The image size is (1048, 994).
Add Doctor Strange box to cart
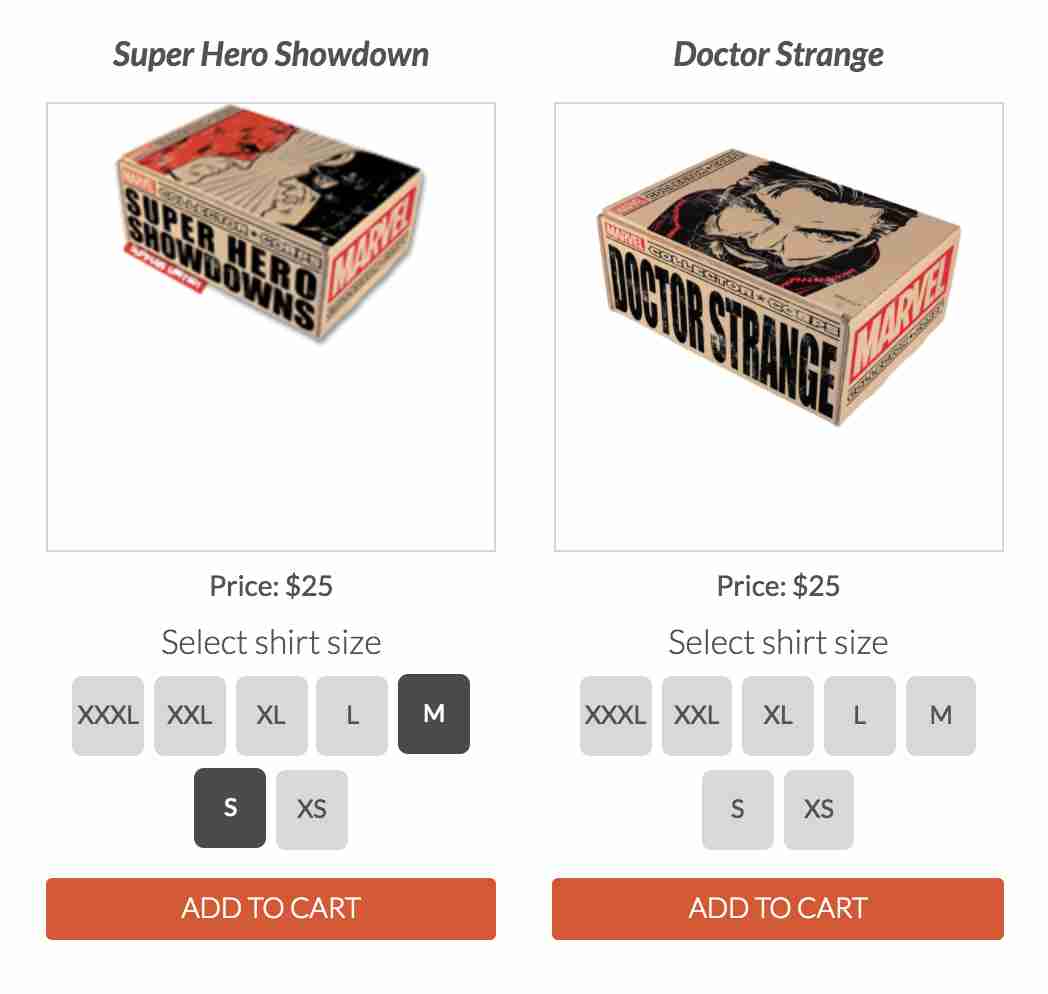(x=778, y=908)
